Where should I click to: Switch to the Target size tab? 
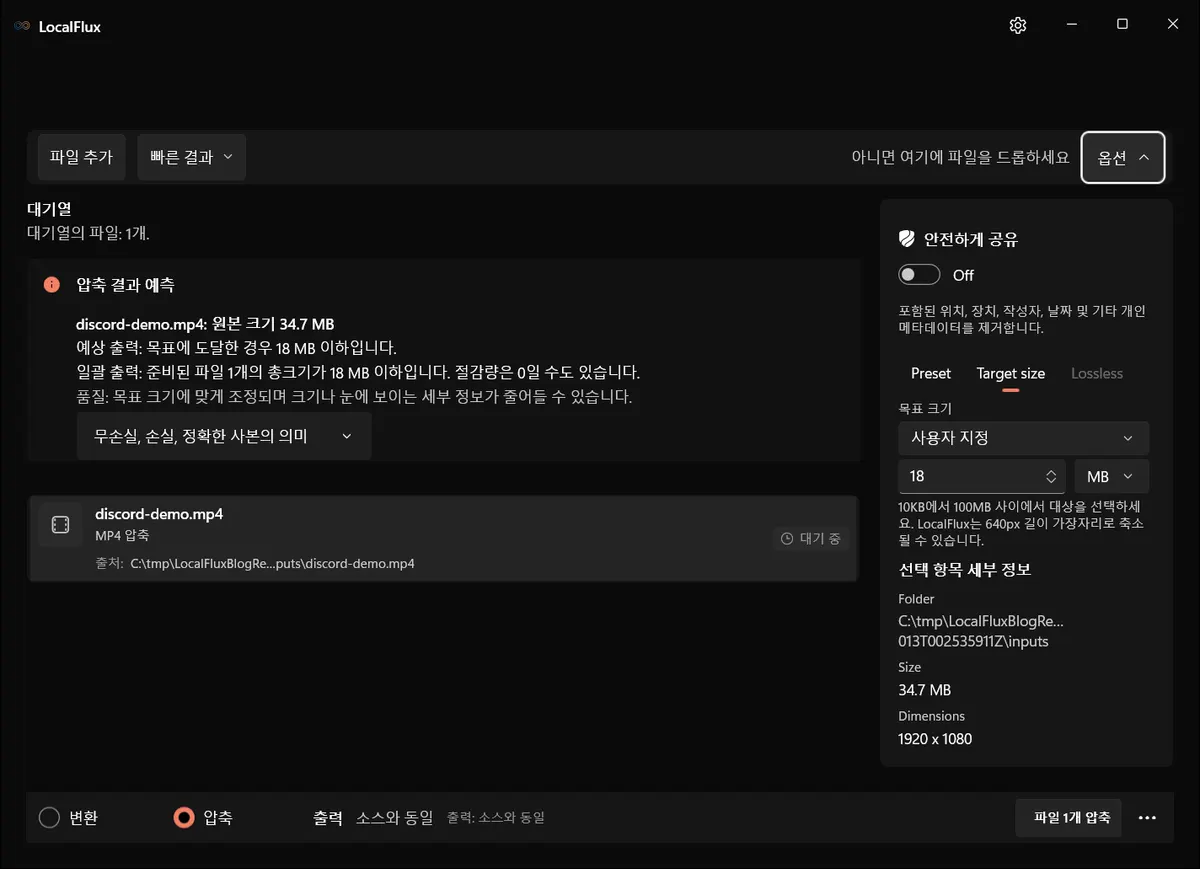coord(1011,373)
